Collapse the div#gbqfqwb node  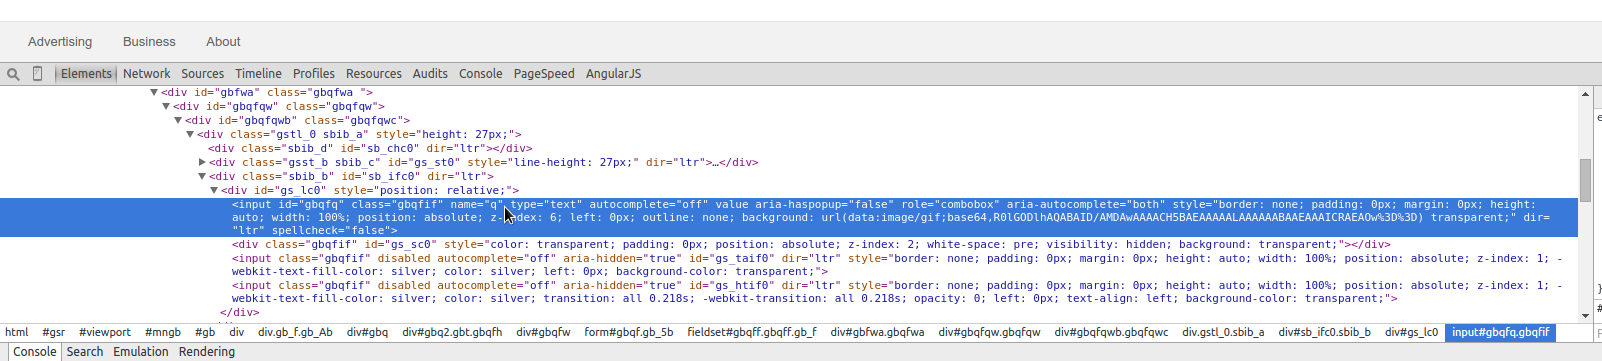pos(178,120)
